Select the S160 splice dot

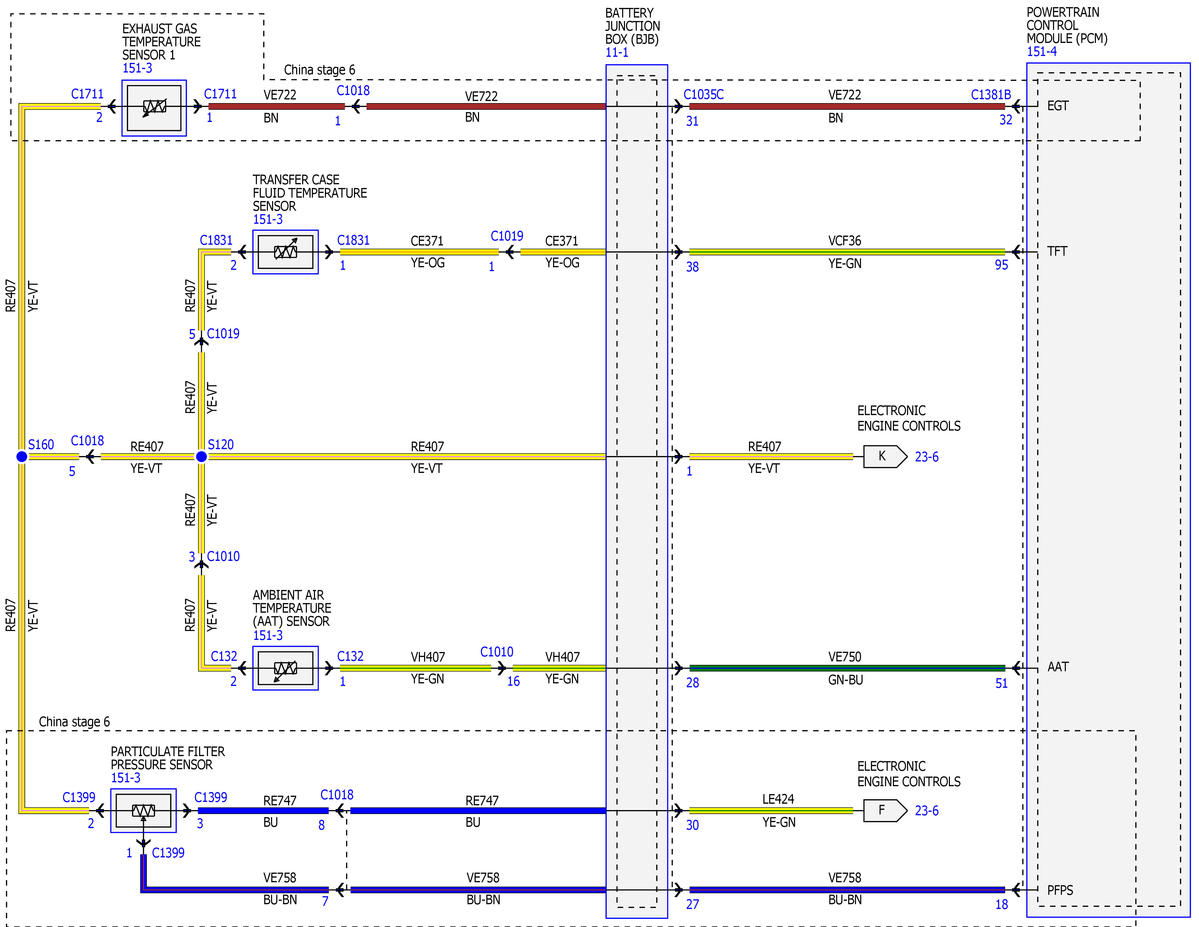click(x=21, y=457)
